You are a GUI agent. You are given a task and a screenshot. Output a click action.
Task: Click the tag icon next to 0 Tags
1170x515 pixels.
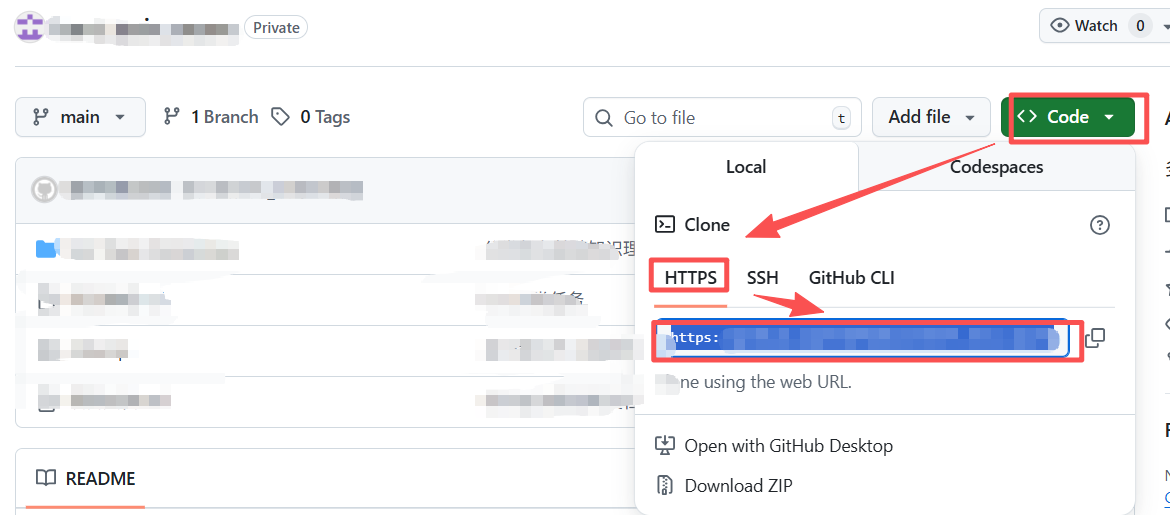(x=281, y=117)
